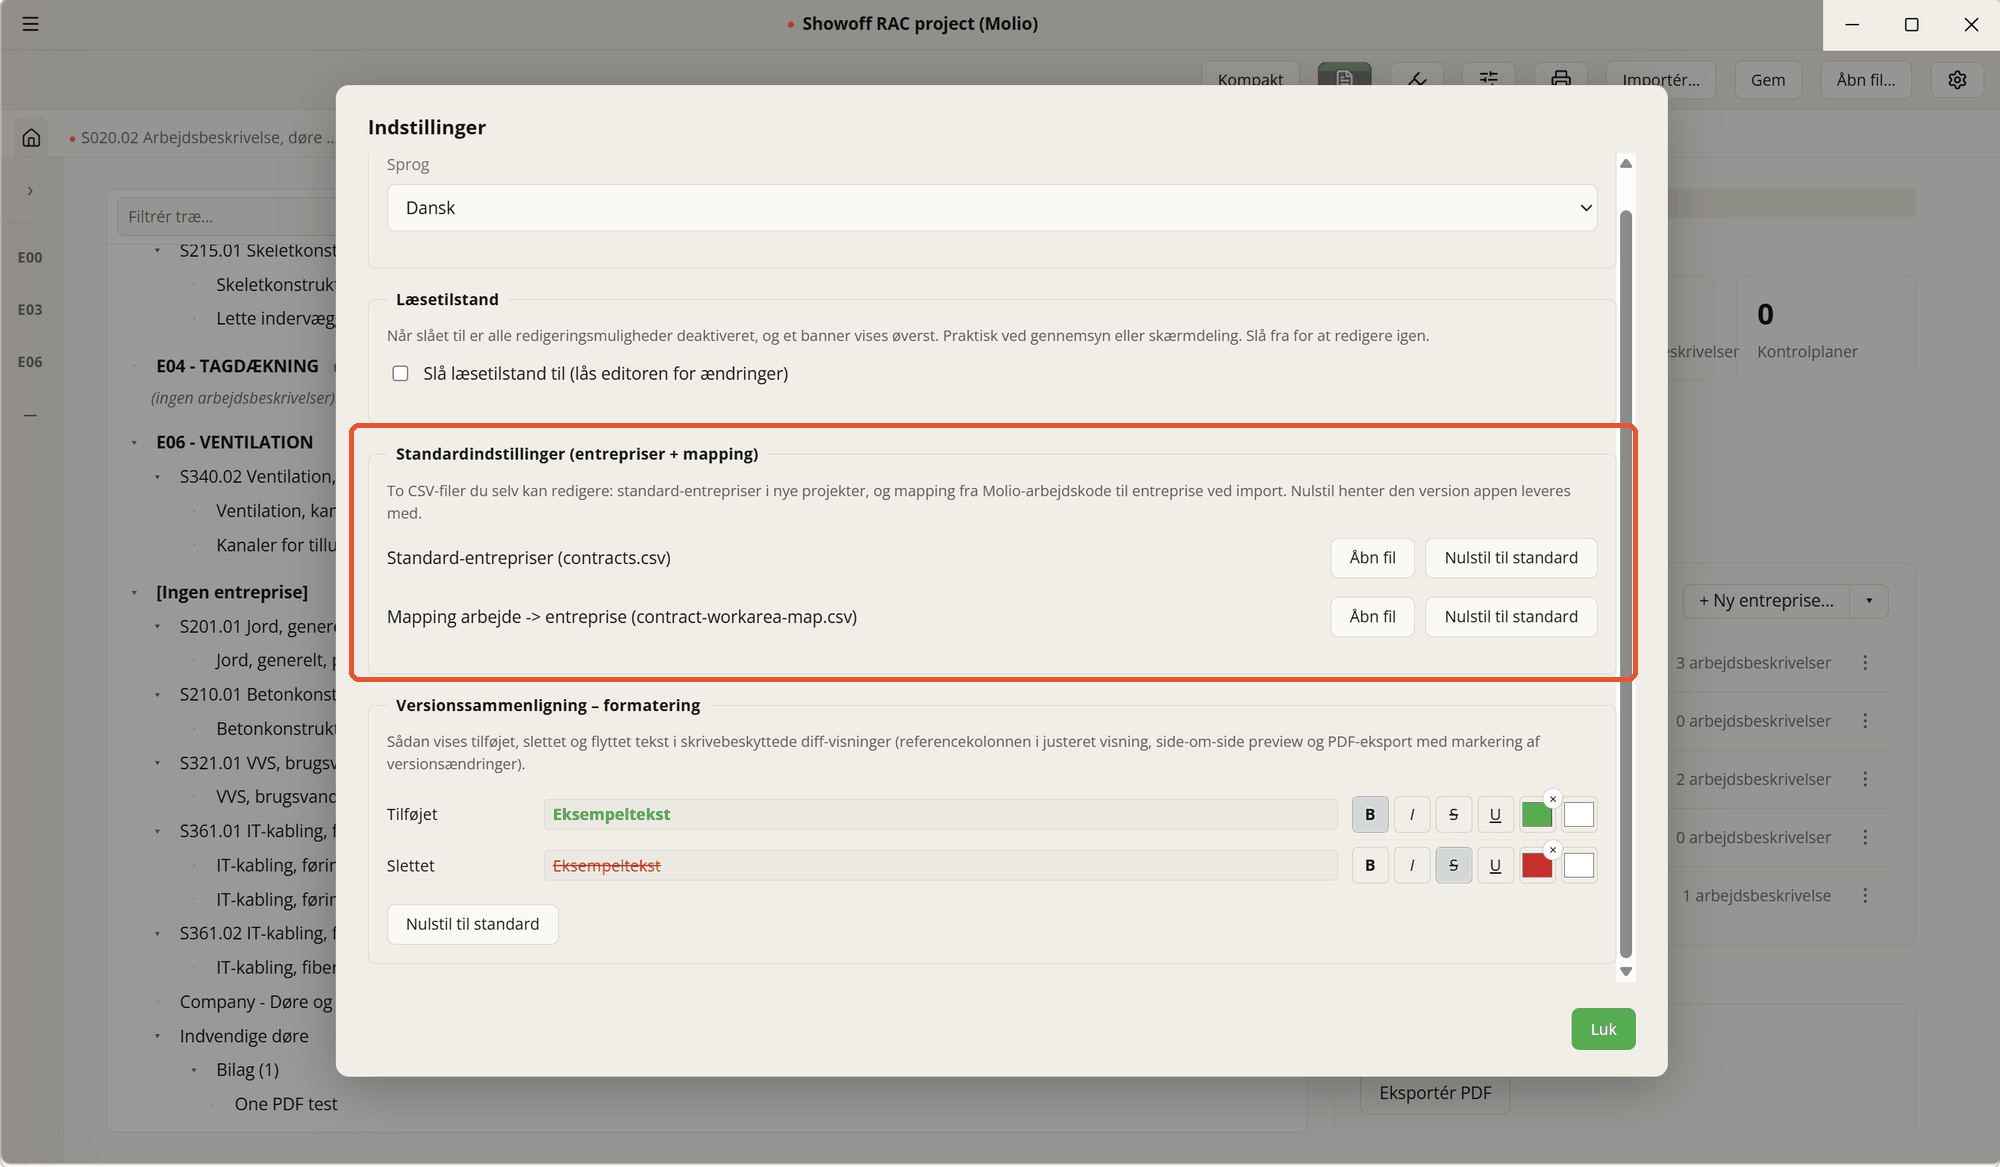
Task: Toggle bold for Tilføjet formatting
Action: point(1370,814)
